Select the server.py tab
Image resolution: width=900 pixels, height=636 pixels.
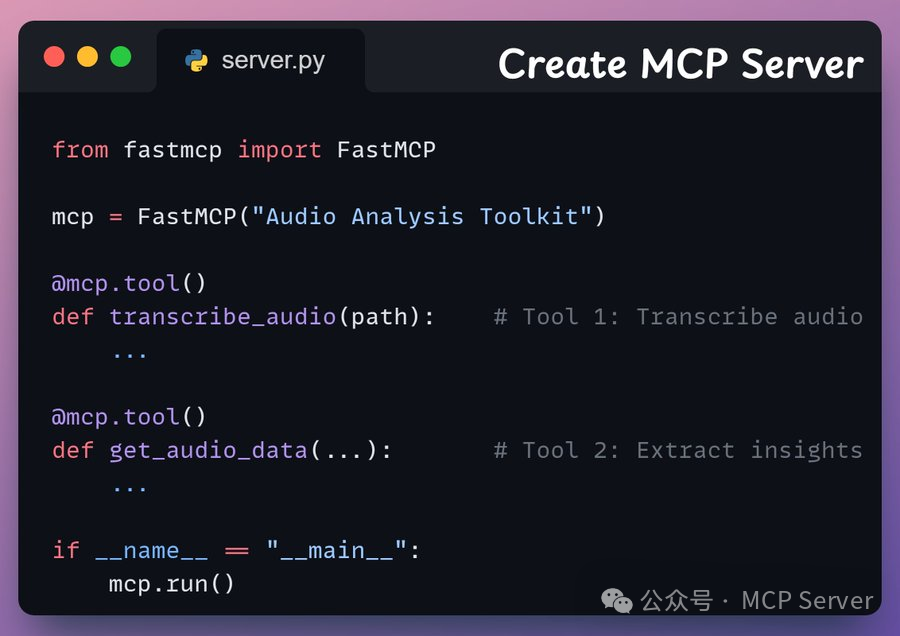[261, 60]
